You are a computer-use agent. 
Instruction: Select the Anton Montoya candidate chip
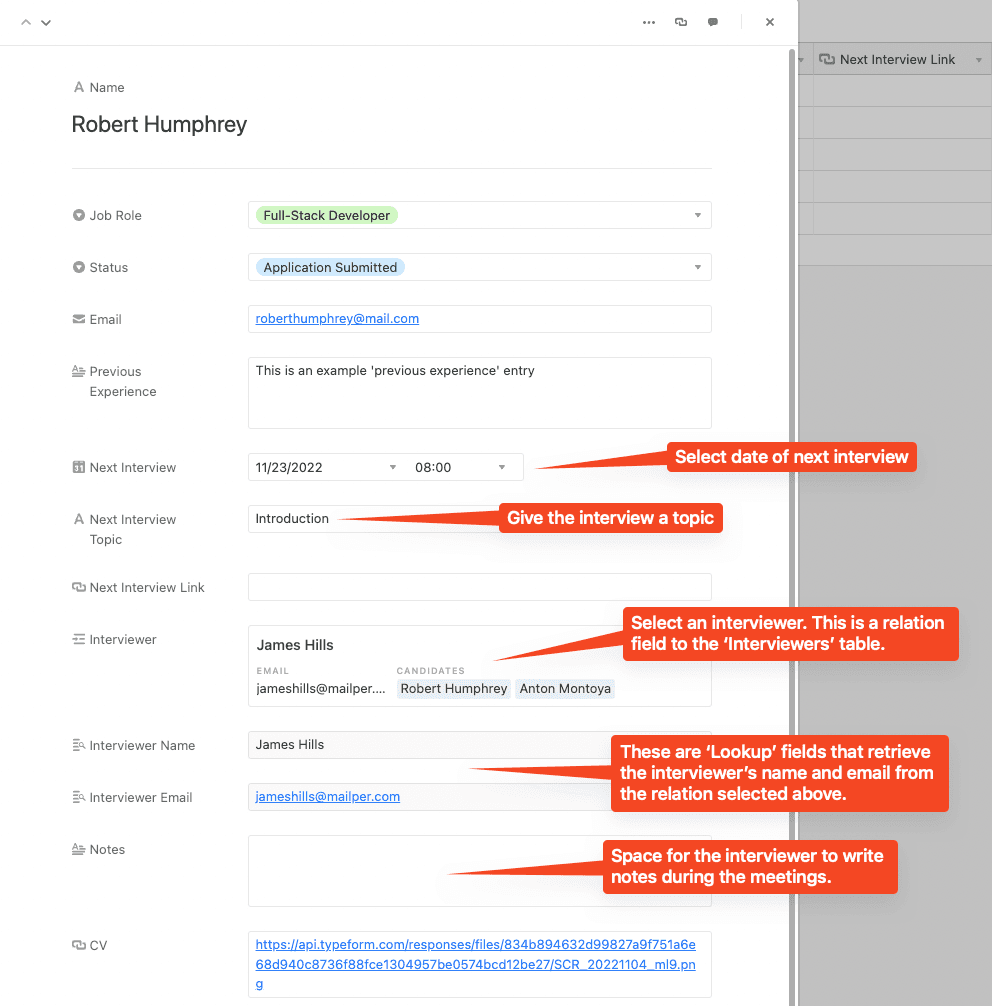[564, 688]
